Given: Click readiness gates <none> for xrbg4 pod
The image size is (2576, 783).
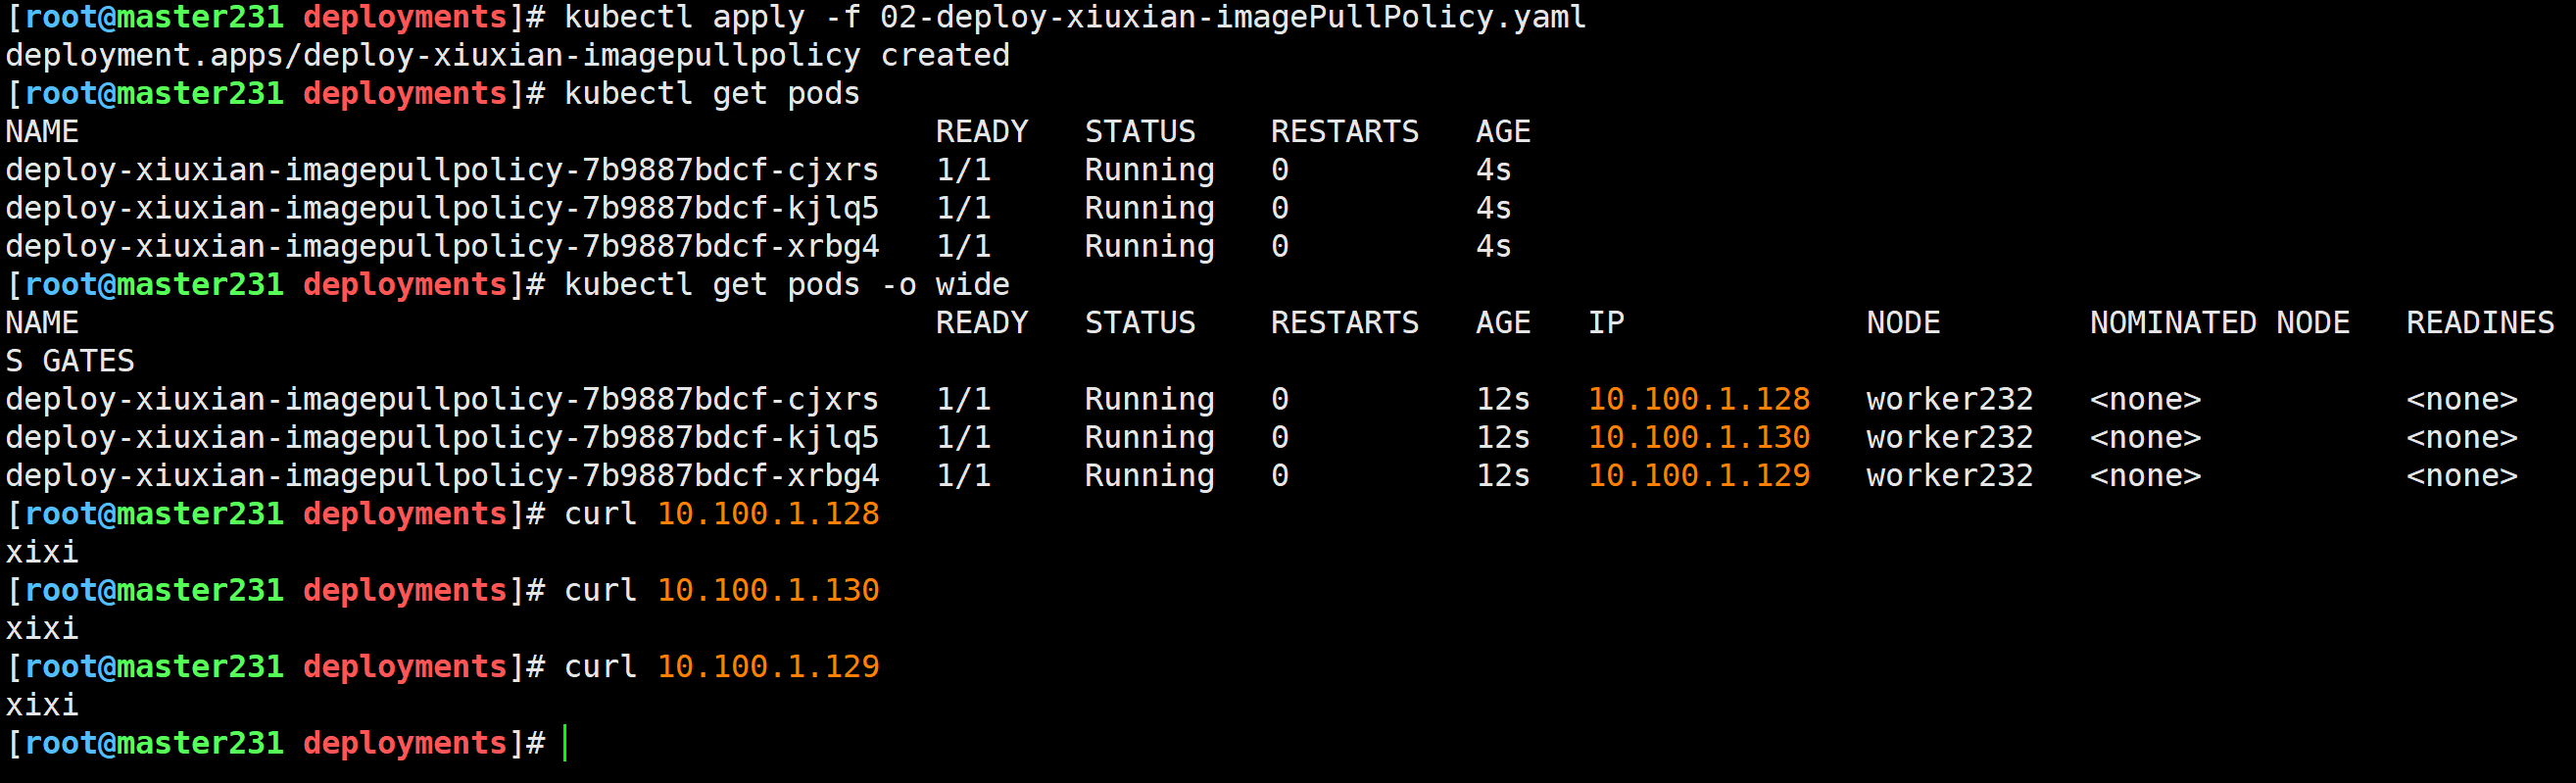Looking at the screenshot, I should click(x=2462, y=476).
